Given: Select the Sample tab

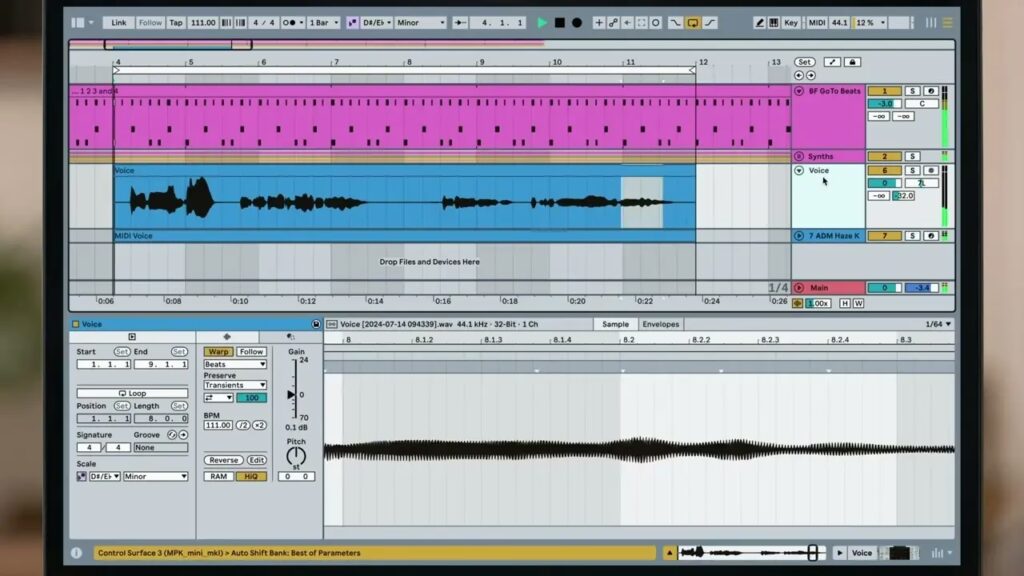Looking at the screenshot, I should [x=615, y=324].
